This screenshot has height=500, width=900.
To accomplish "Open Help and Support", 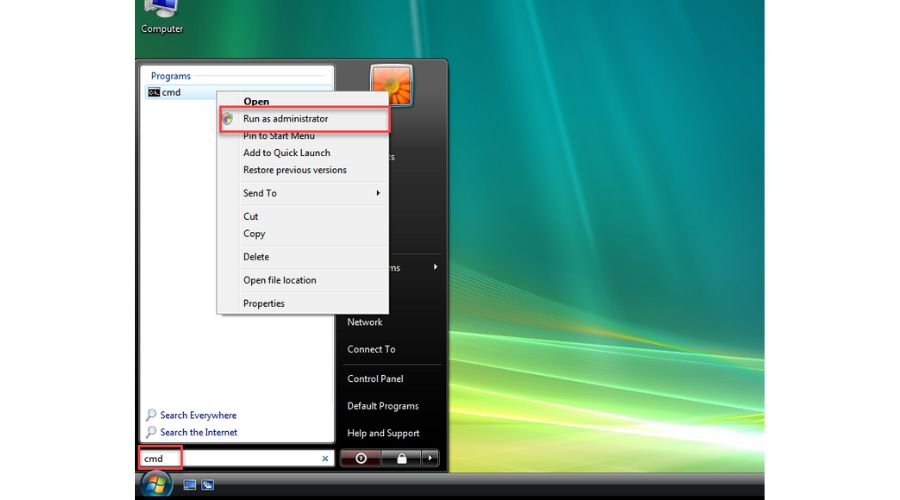I will click(x=383, y=433).
